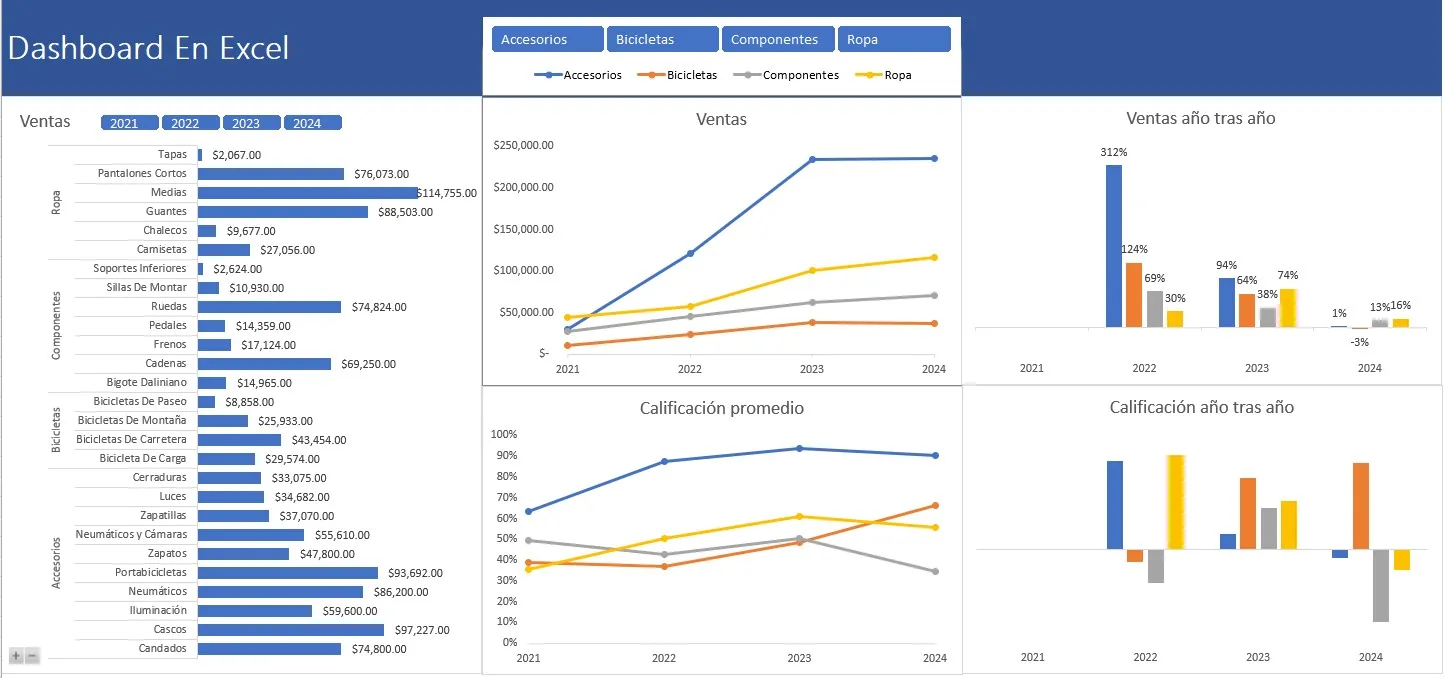Click the Bicicletas legend entry
Screen dimensions: 1445x678
[679, 75]
